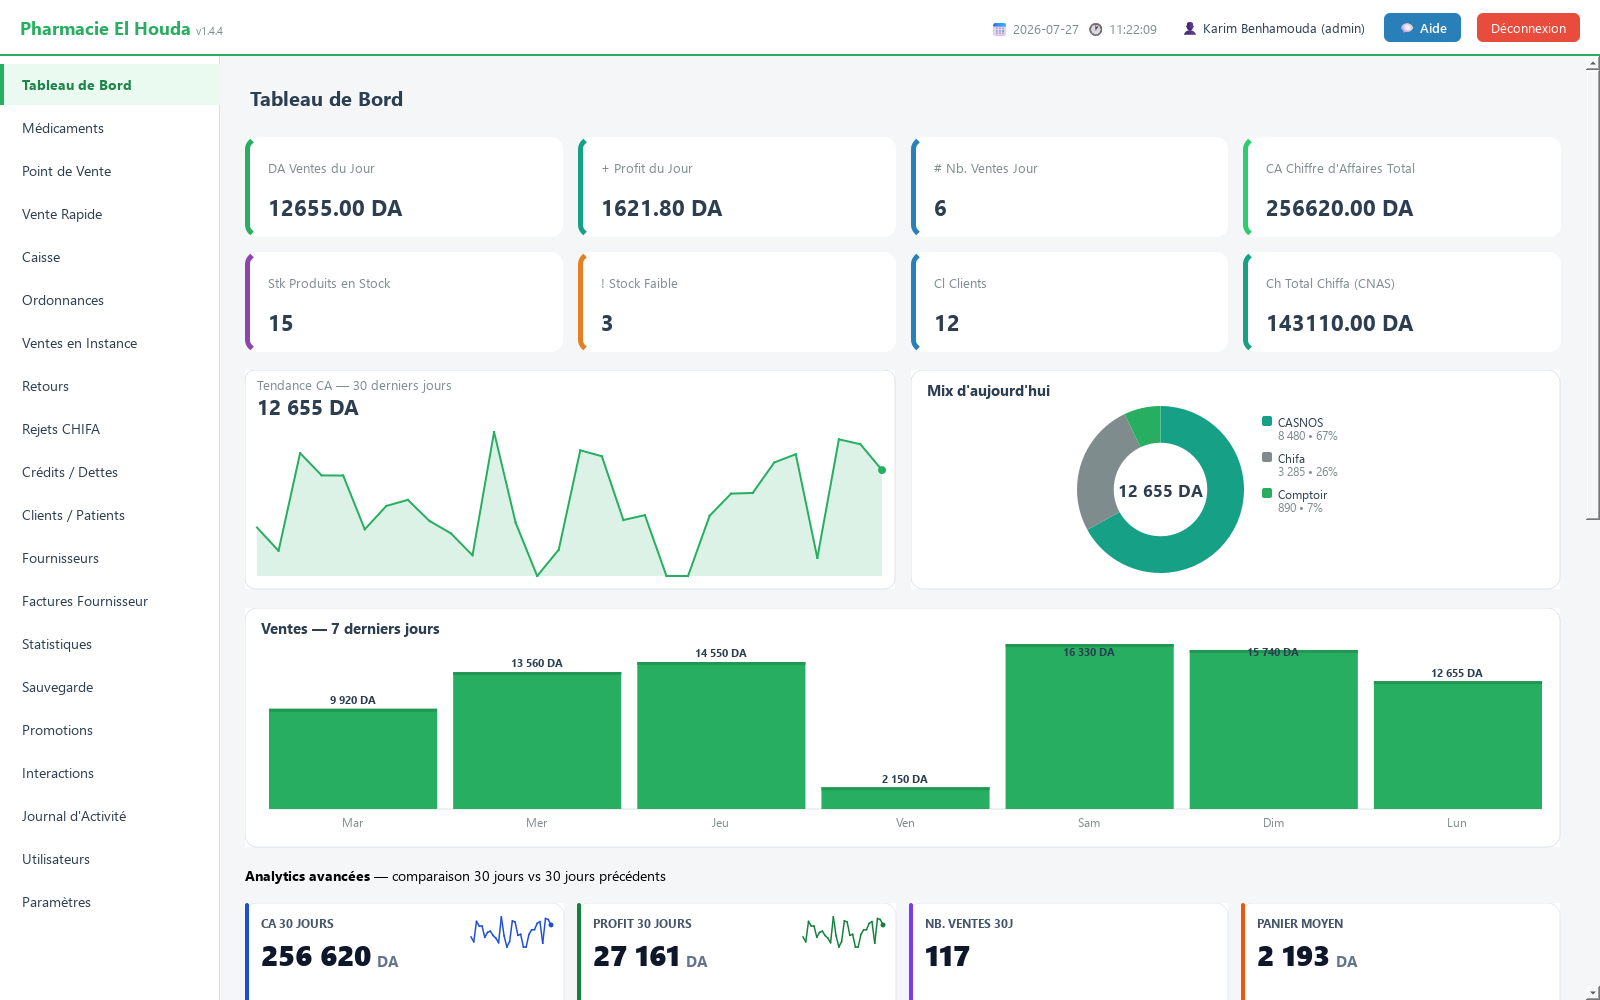The width and height of the screenshot is (1600, 1000).
Task: Click the Profit 30 Jours sparkline chart
Action: (x=844, y=932)
